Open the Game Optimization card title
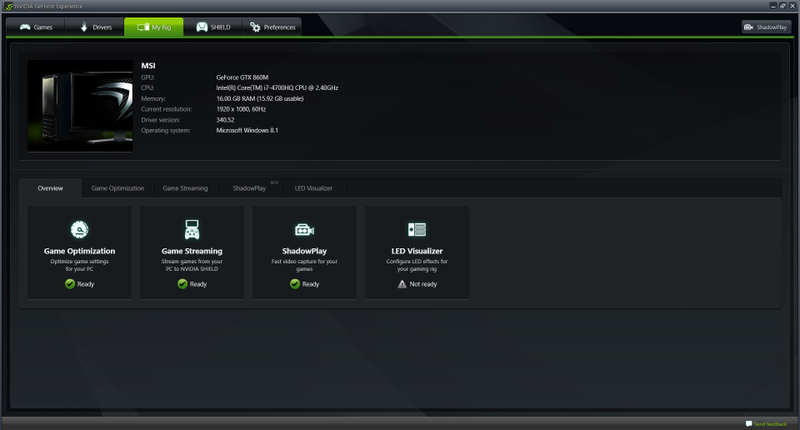Viewport: 800px width, 430px height. (80, 251)
